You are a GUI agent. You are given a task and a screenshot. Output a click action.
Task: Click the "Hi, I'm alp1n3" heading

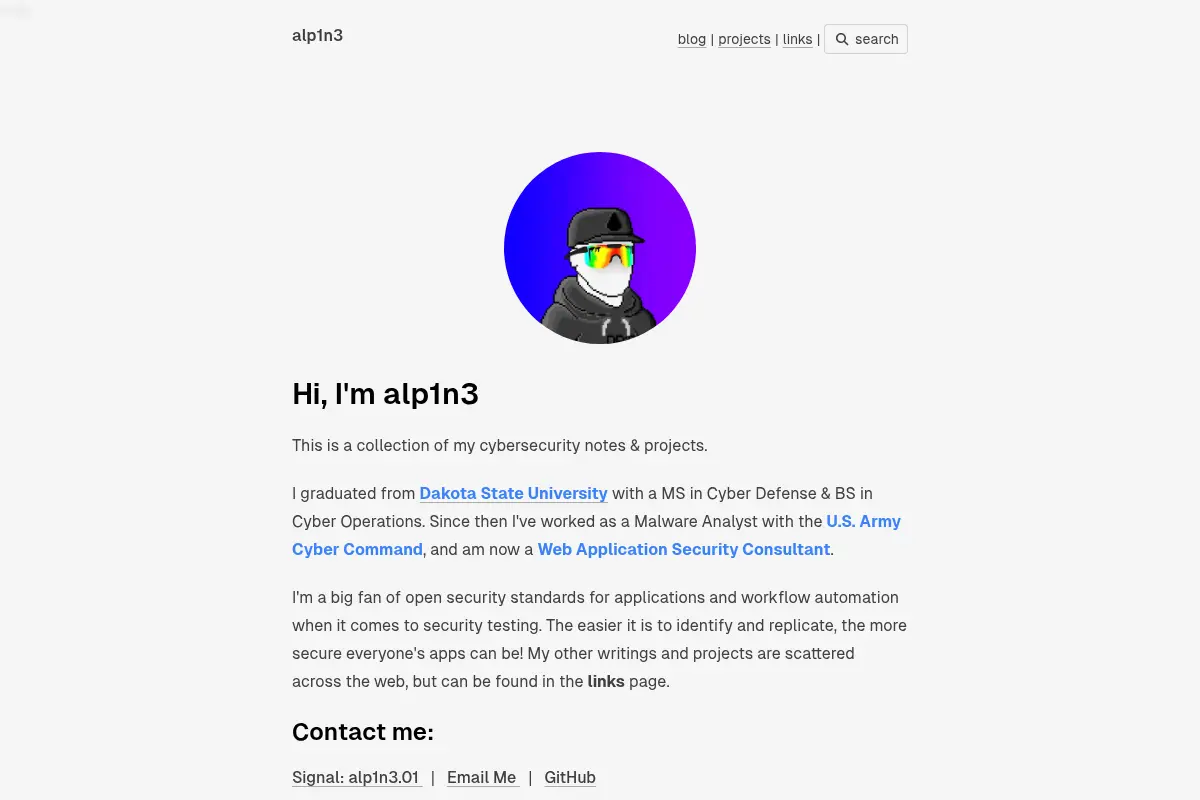(385, 394)
